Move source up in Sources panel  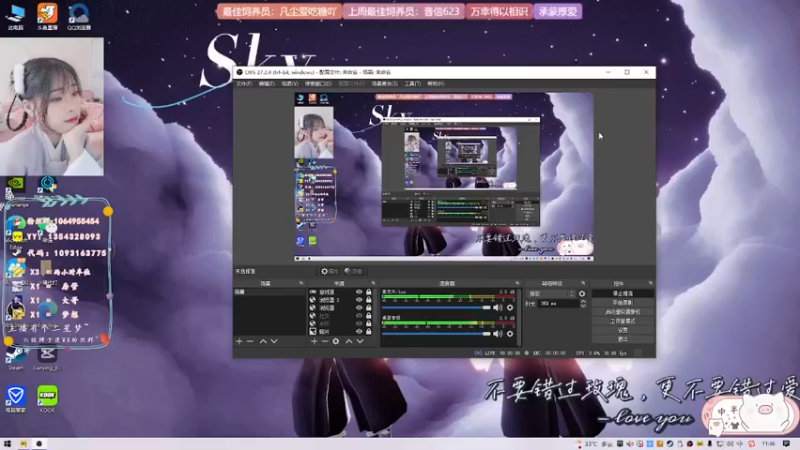point(349,341)
